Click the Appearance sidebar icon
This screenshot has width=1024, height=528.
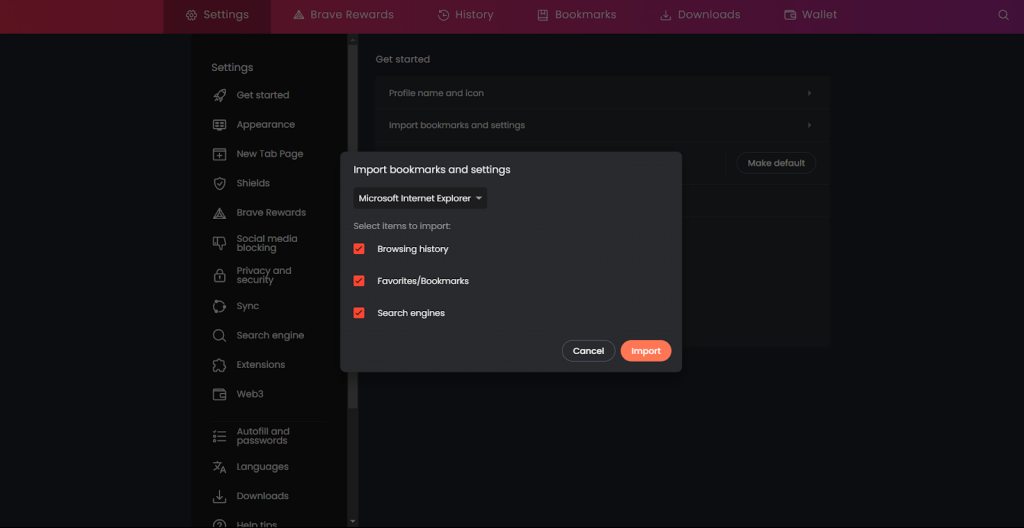[219, 125]
